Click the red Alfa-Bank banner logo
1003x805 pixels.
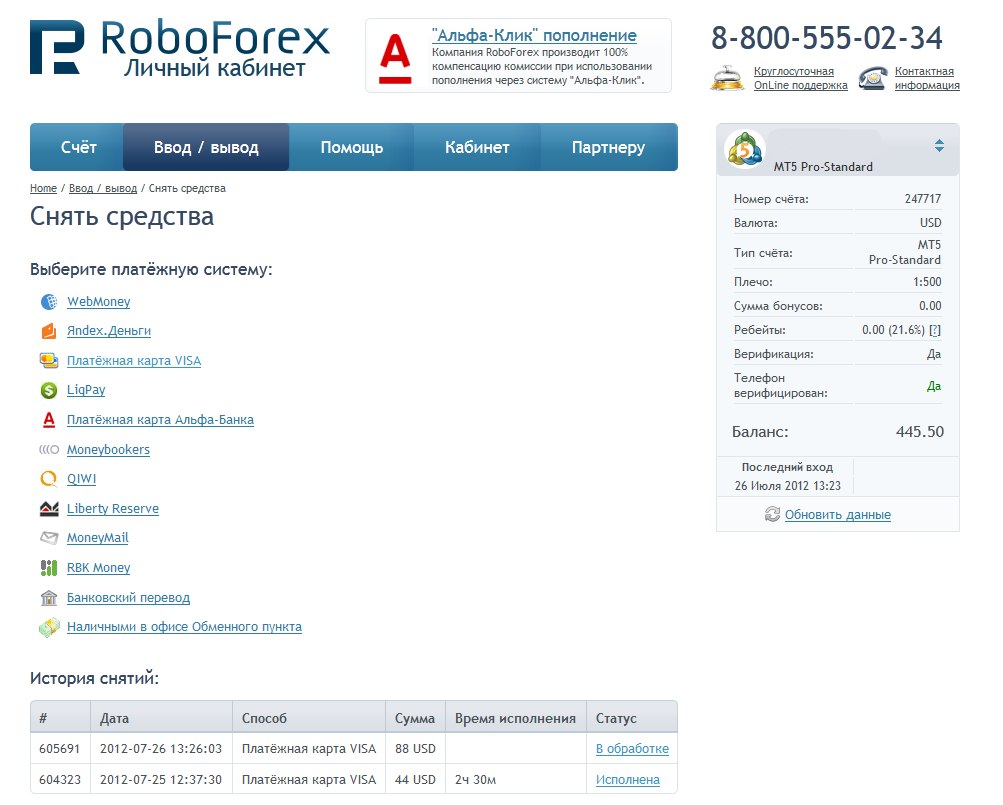[x=395, y=60]
